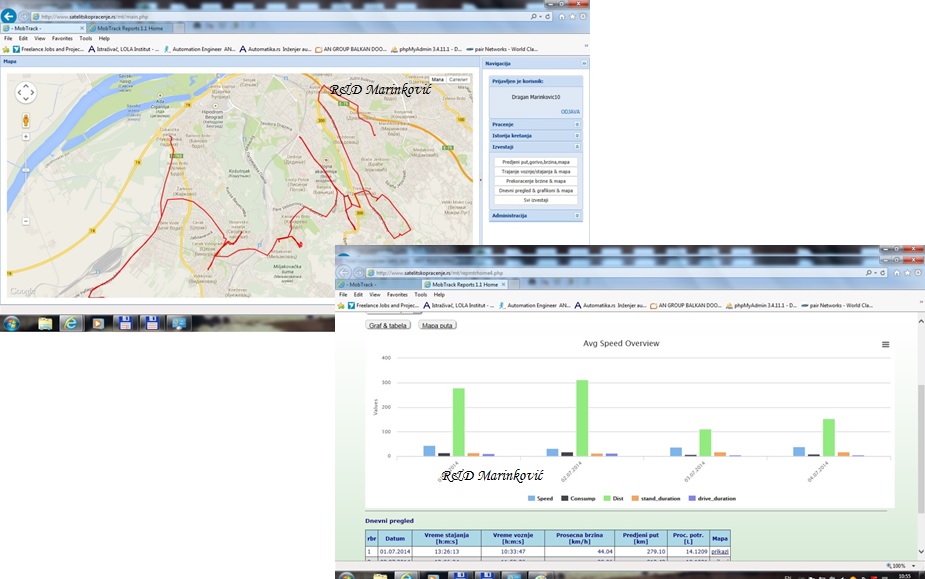This screenshot has width=925, height=579.
Task: Open the Favorites menu in map window
Action: 62,38
